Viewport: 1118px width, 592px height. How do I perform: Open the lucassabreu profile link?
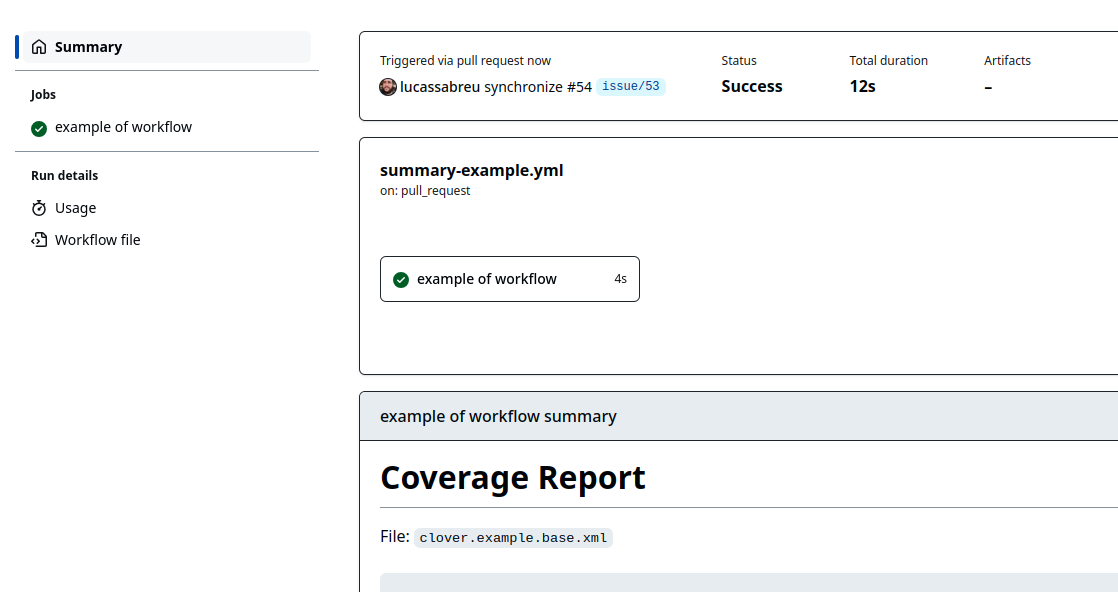point(440,87)
